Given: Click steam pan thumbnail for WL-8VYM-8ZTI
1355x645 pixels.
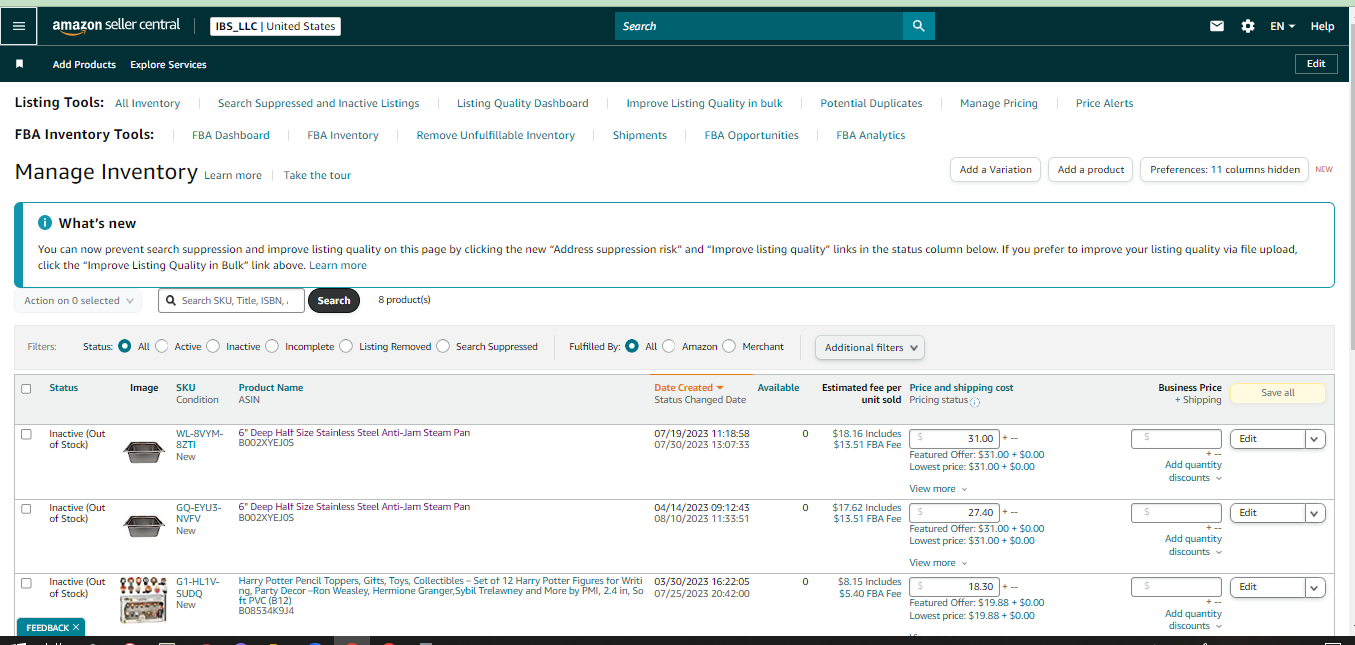Looking at the screenshot, I should (x=143, y=452).
